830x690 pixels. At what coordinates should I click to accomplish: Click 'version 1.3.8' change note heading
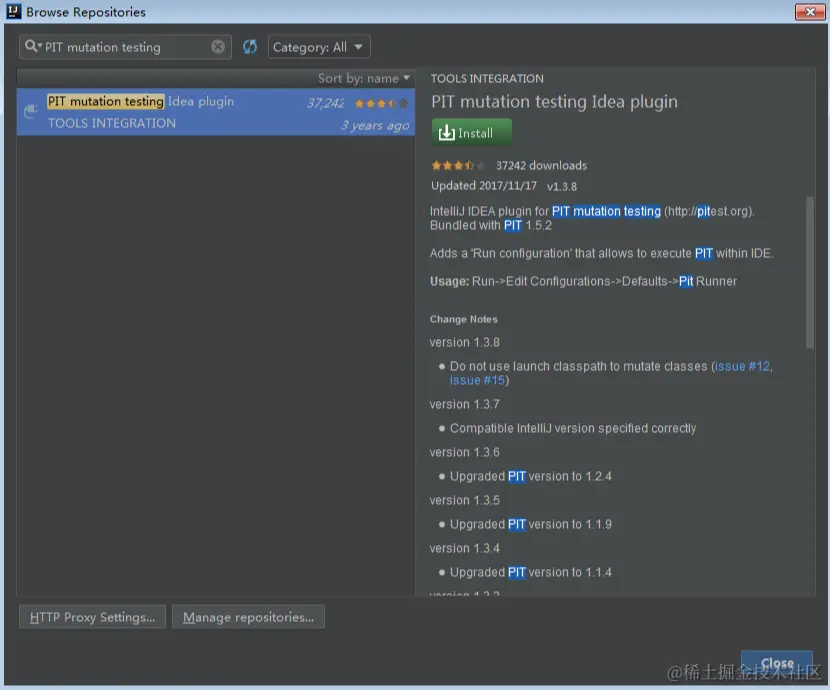[465, 342]
